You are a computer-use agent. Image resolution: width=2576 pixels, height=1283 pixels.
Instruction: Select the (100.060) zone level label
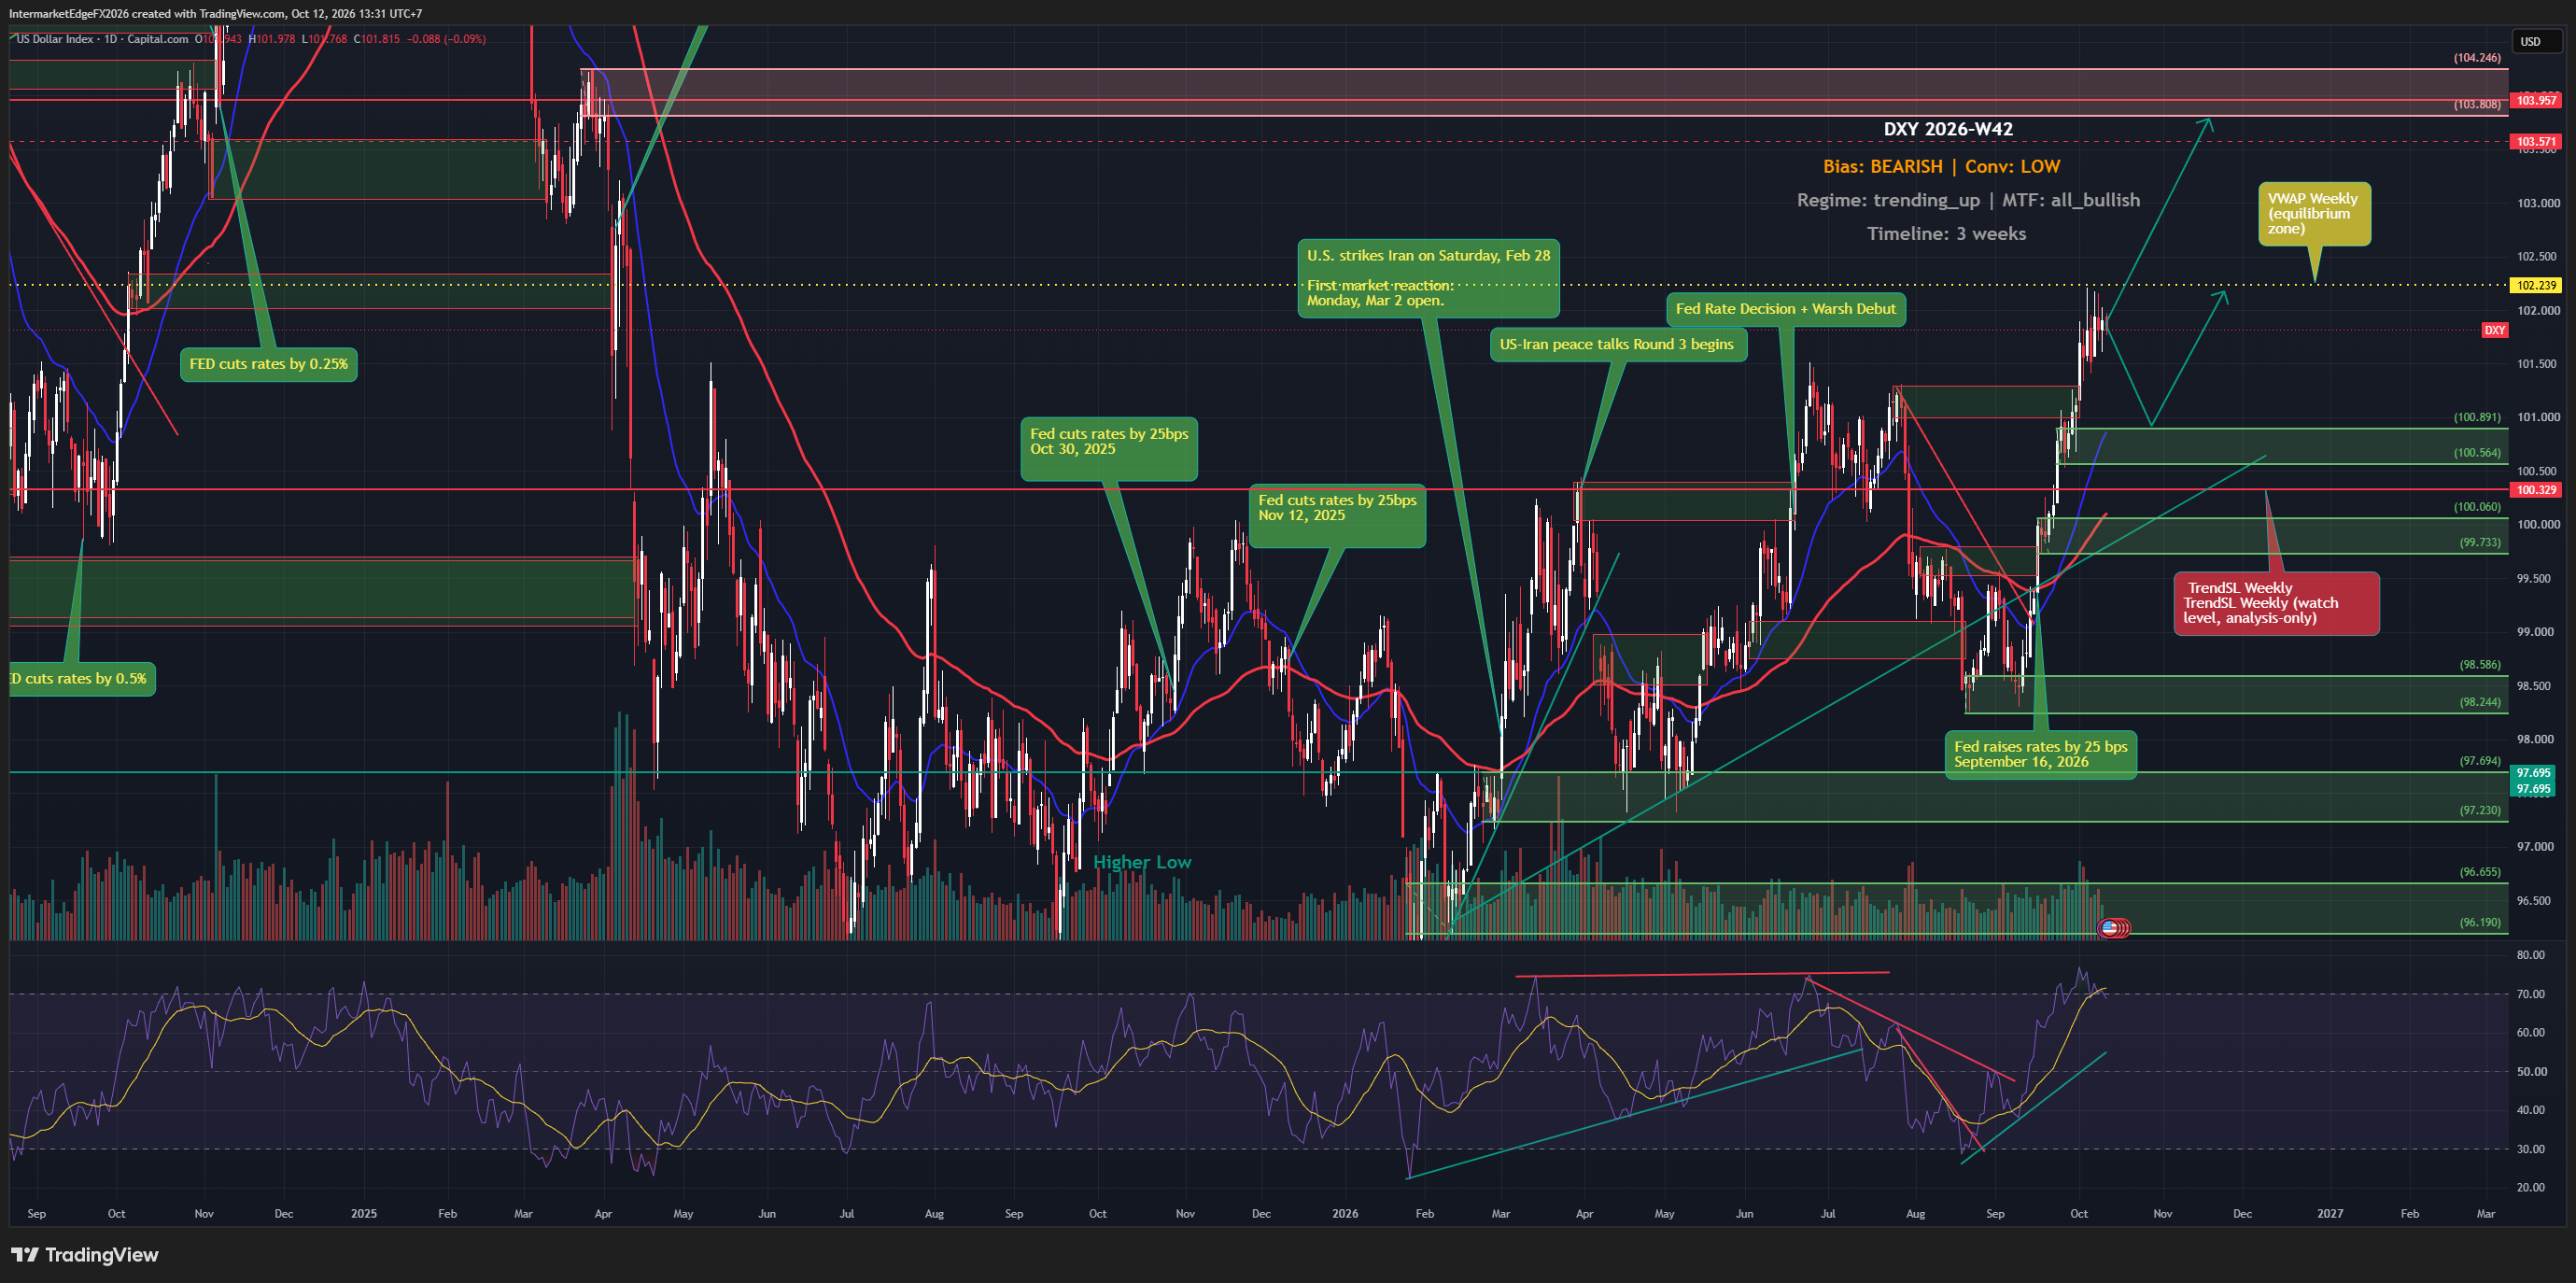tap(2476, 506)
